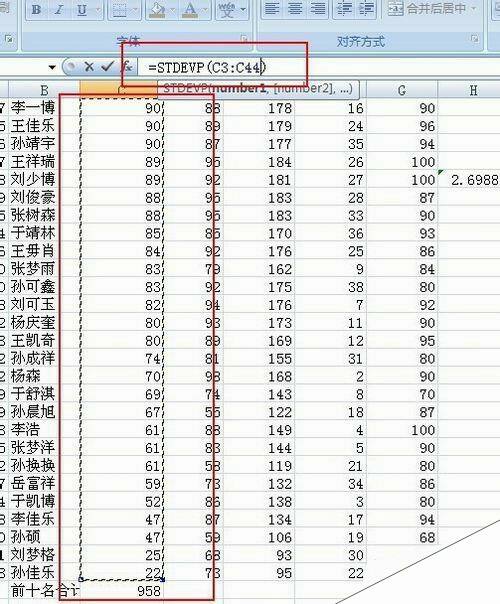Open the underline style dropdown arrow
Screen dimensions: 500x604
coord(97,9)
